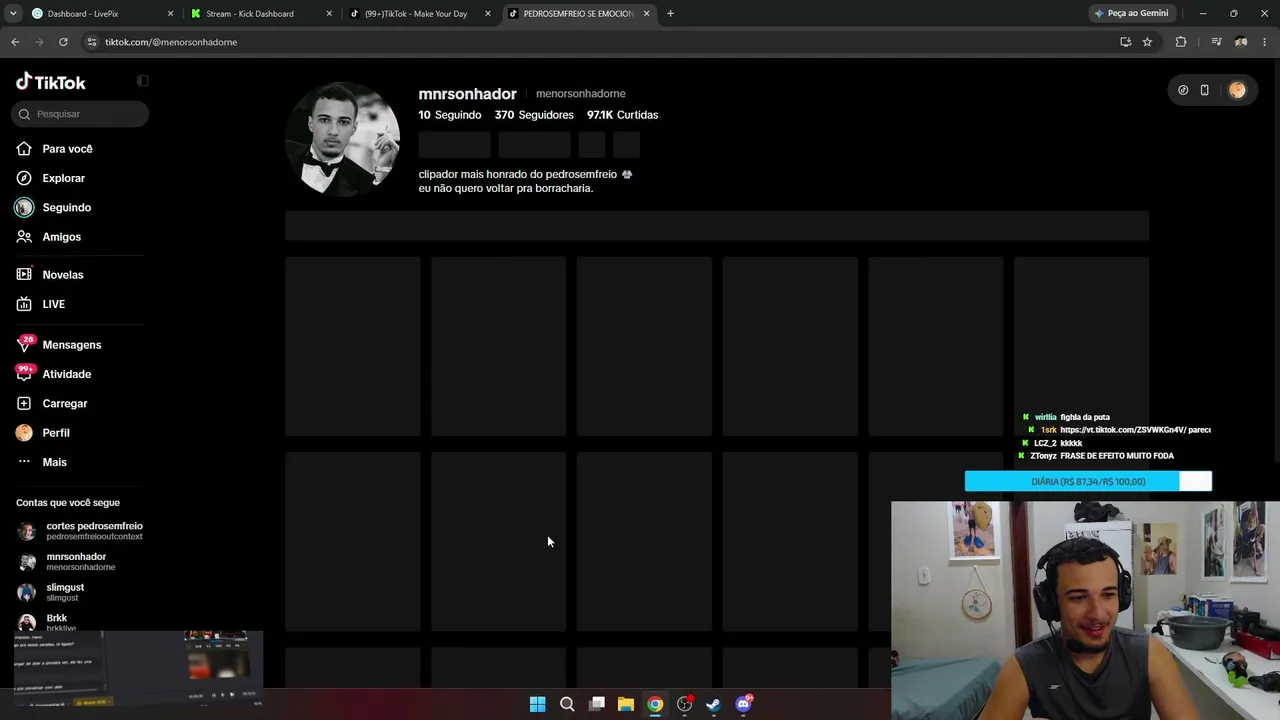This screenshot has height=720, width=1280.
Task: Expand the Mais menu
Action: [54, 462]
